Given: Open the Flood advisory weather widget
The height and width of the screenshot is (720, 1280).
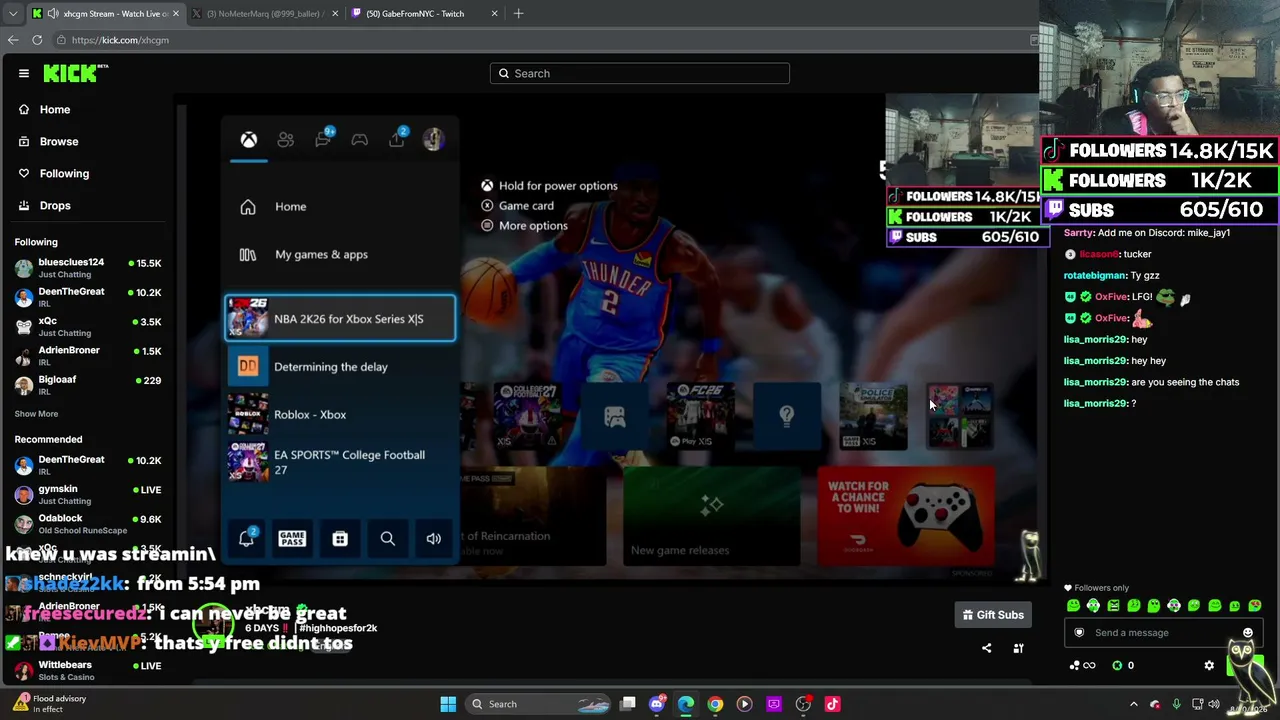Looking at the screenshot, I should 50,704.
